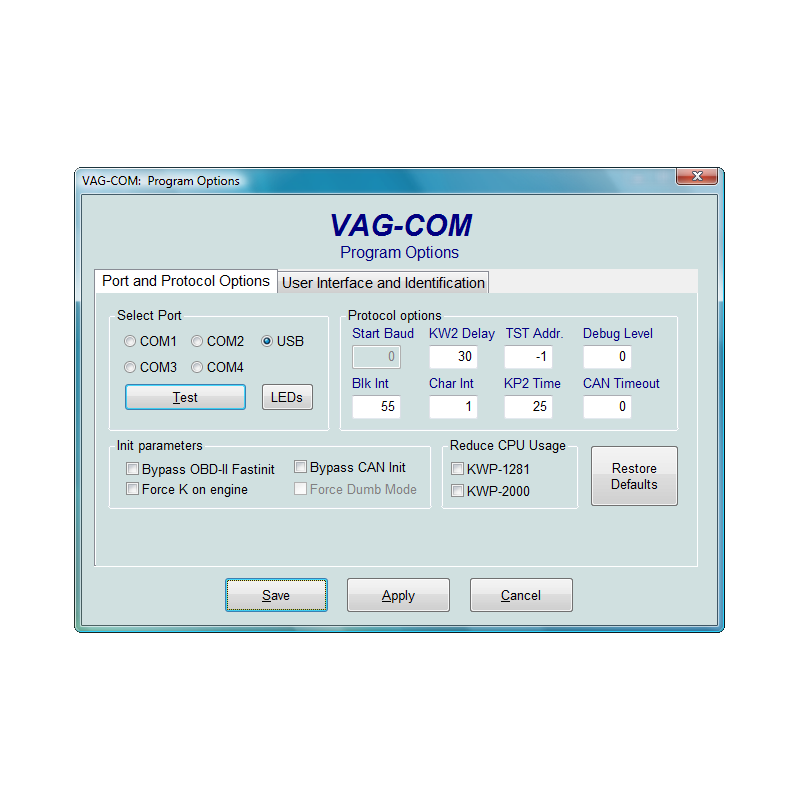Select the COM4 port radio button
The image size is (800, 800).
[x=197, y=367]
